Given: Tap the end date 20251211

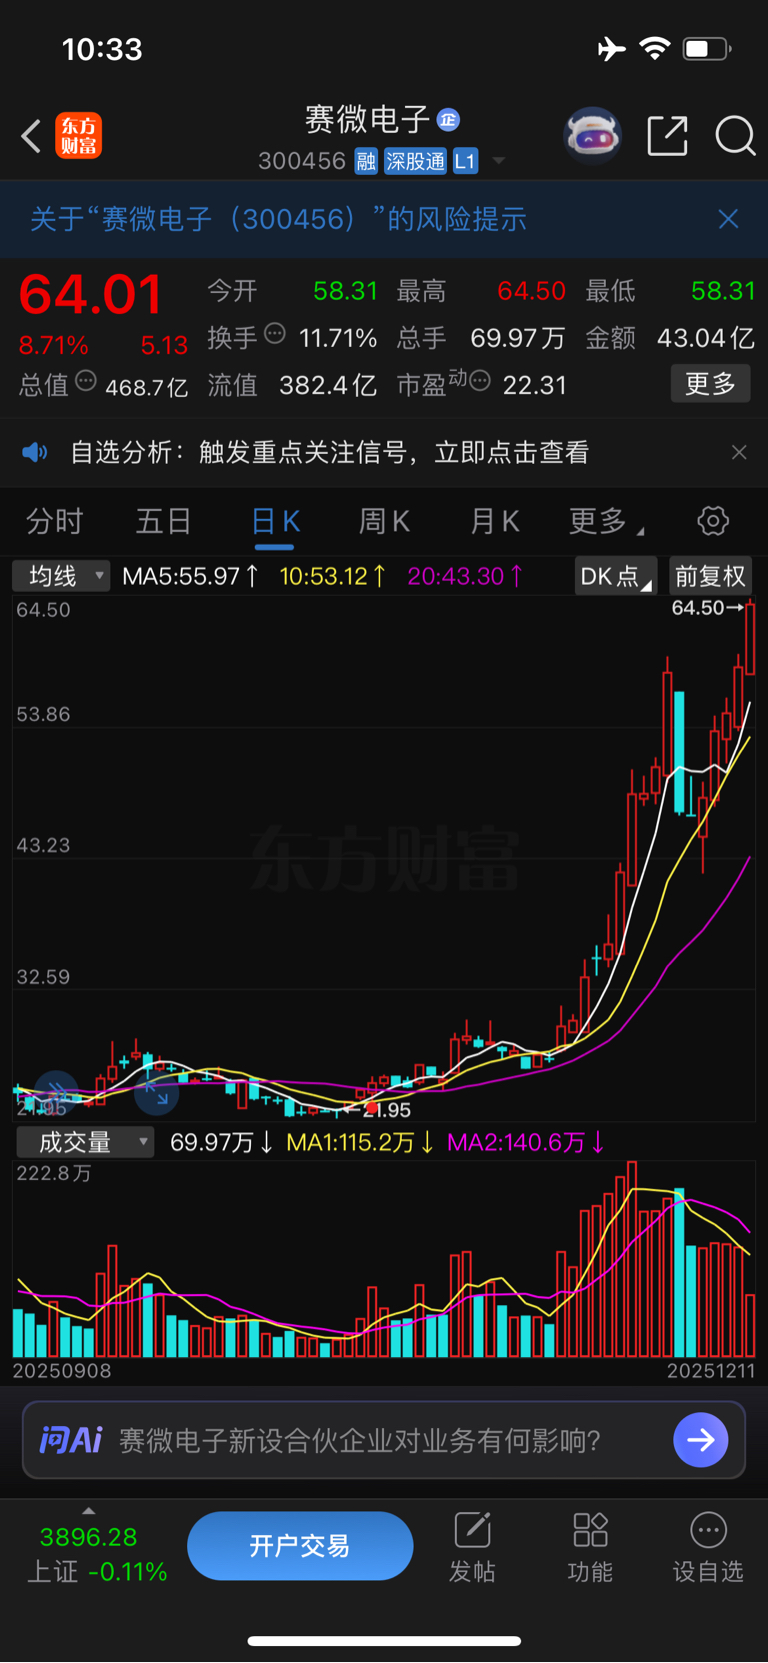Looking at the screenshot, I should point(711,1371).
